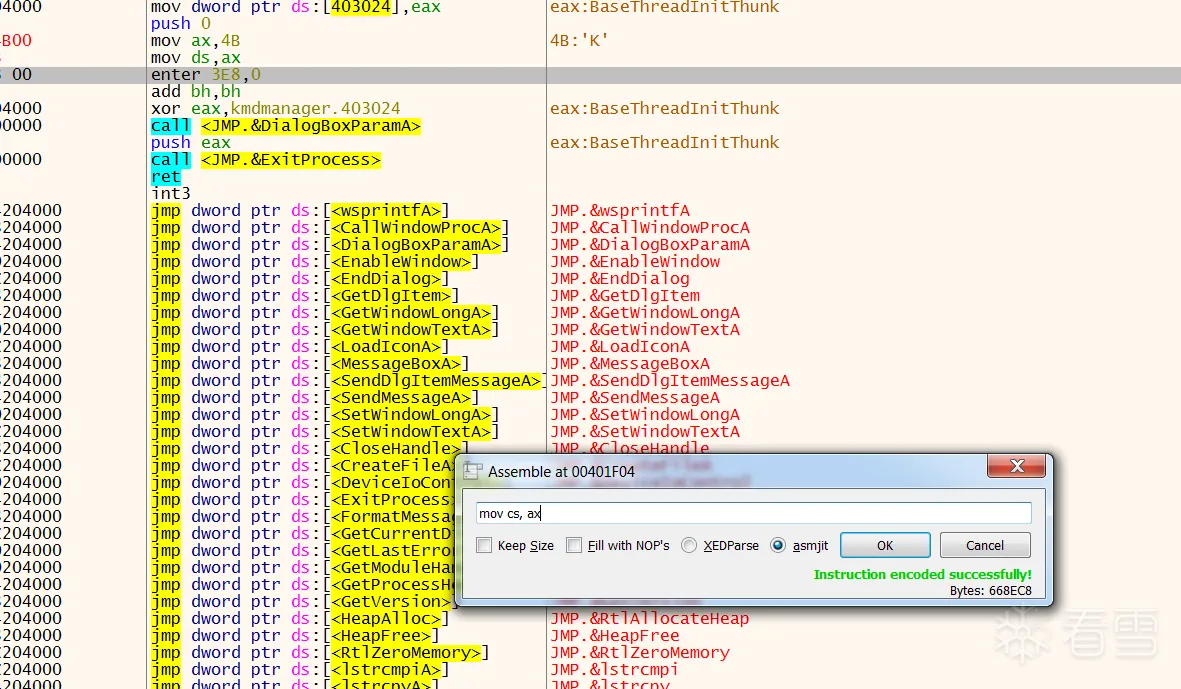Select the asmjit assembler option
The width and height of the screenshot is (1181, 689).
point(778,545)
